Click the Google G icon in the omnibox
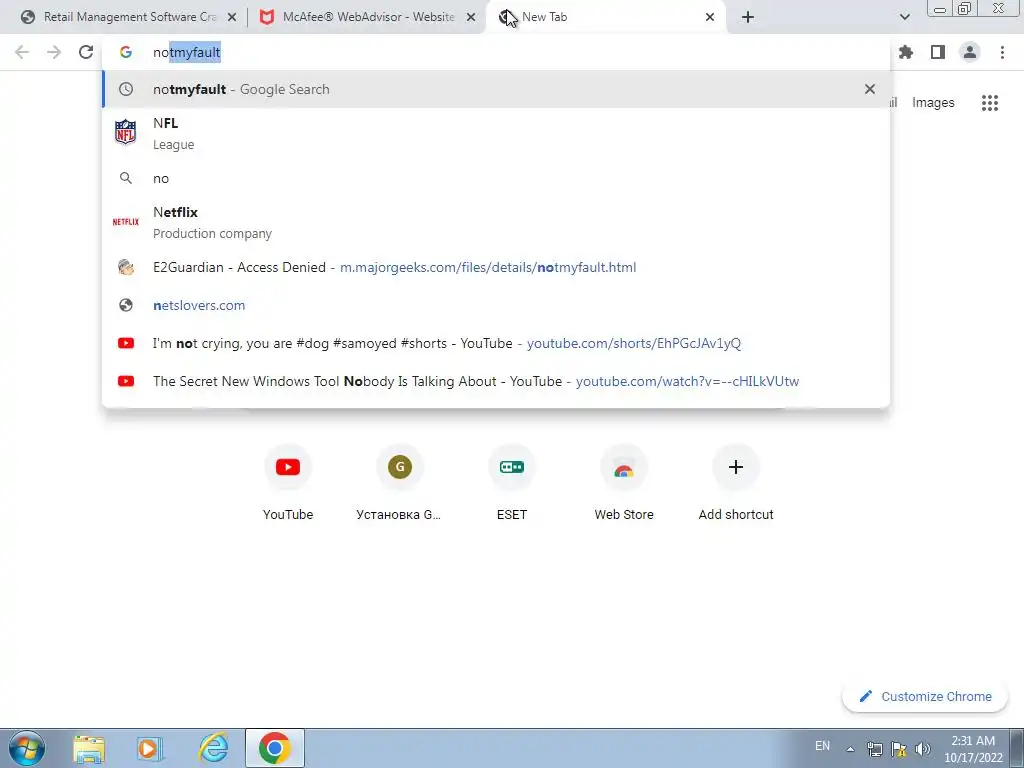 [126, 52]
